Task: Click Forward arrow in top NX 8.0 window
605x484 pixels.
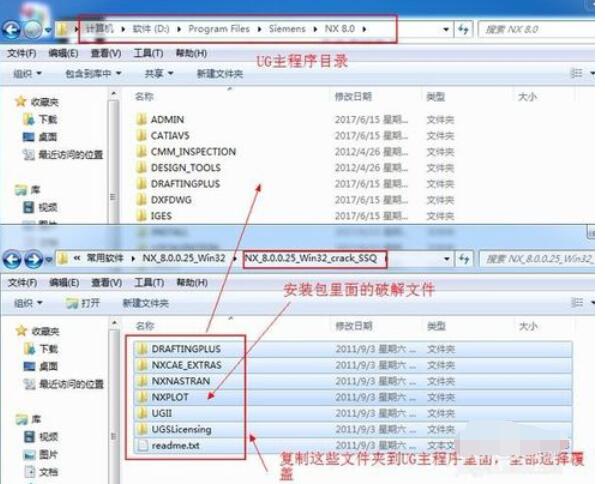Action: point(33,29)
